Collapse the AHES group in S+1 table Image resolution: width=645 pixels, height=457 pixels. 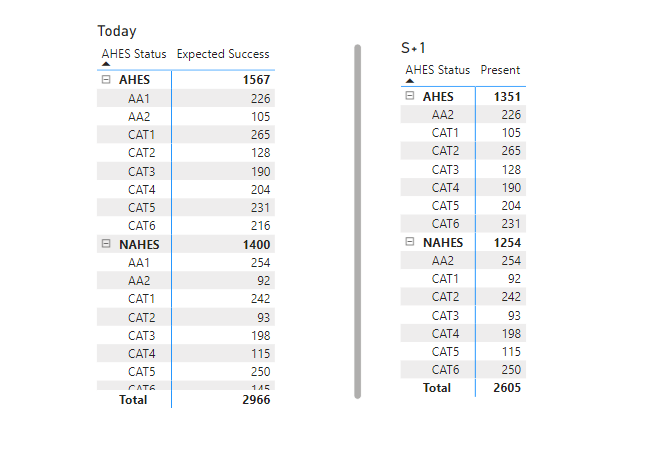click(410, 96)
